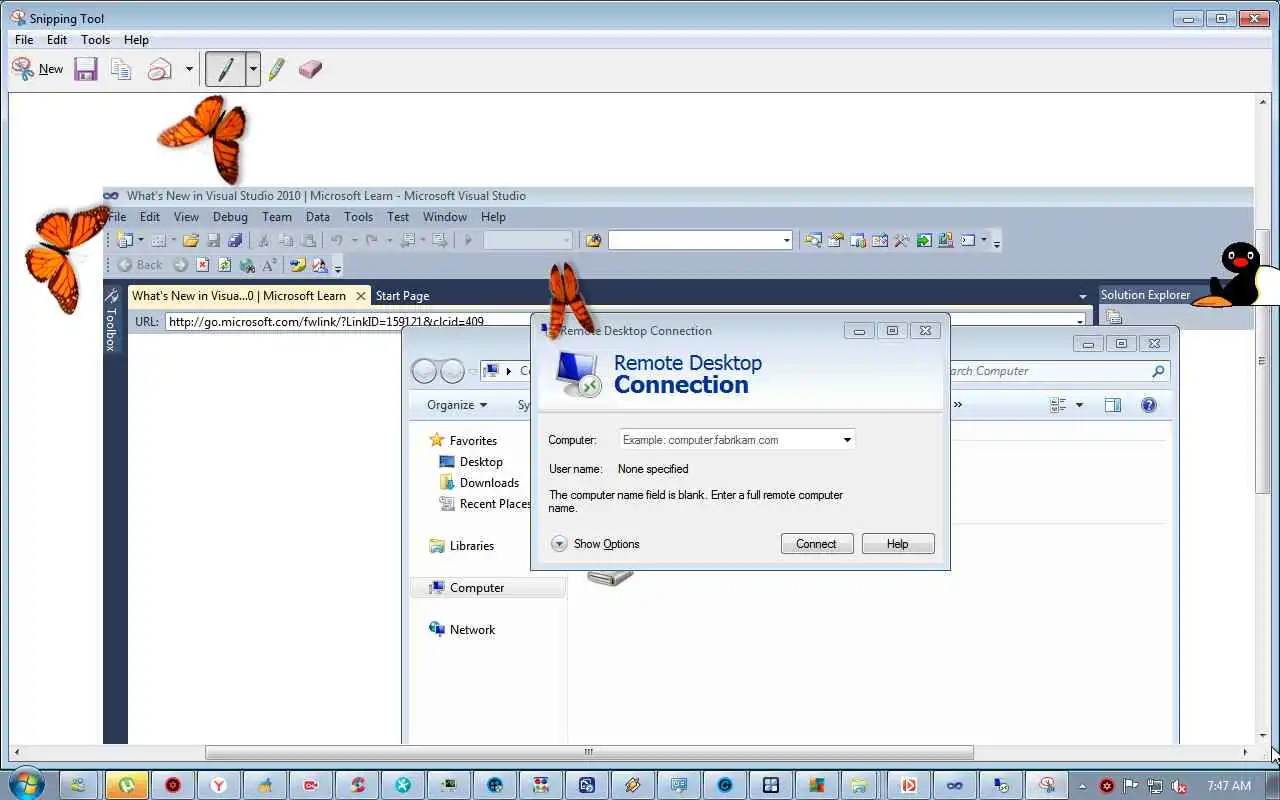Open the Snipping Tool File menu

tap(24, 40)
